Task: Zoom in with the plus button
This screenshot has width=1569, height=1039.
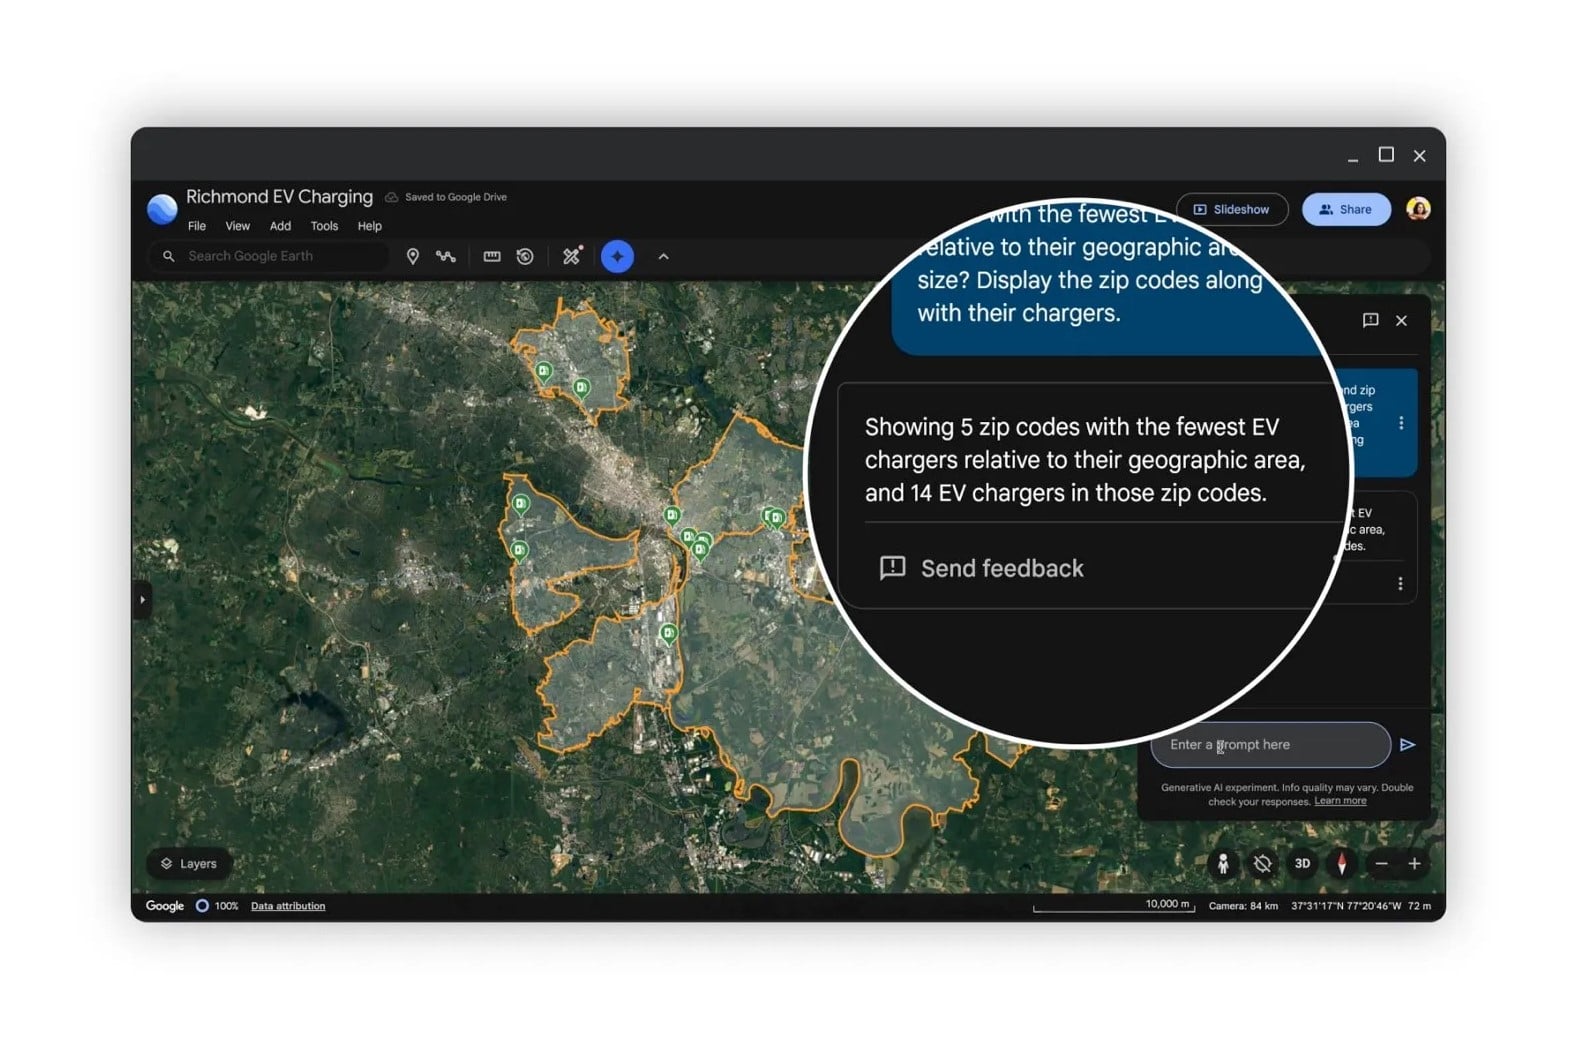Action: 1414,864
